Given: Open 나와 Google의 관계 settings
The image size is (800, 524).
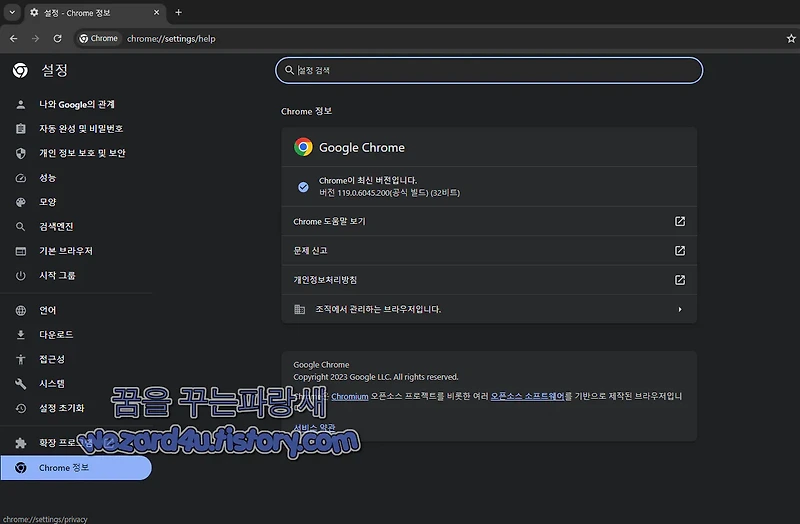Looking at the screenshot, I should (x=77, y=105).
